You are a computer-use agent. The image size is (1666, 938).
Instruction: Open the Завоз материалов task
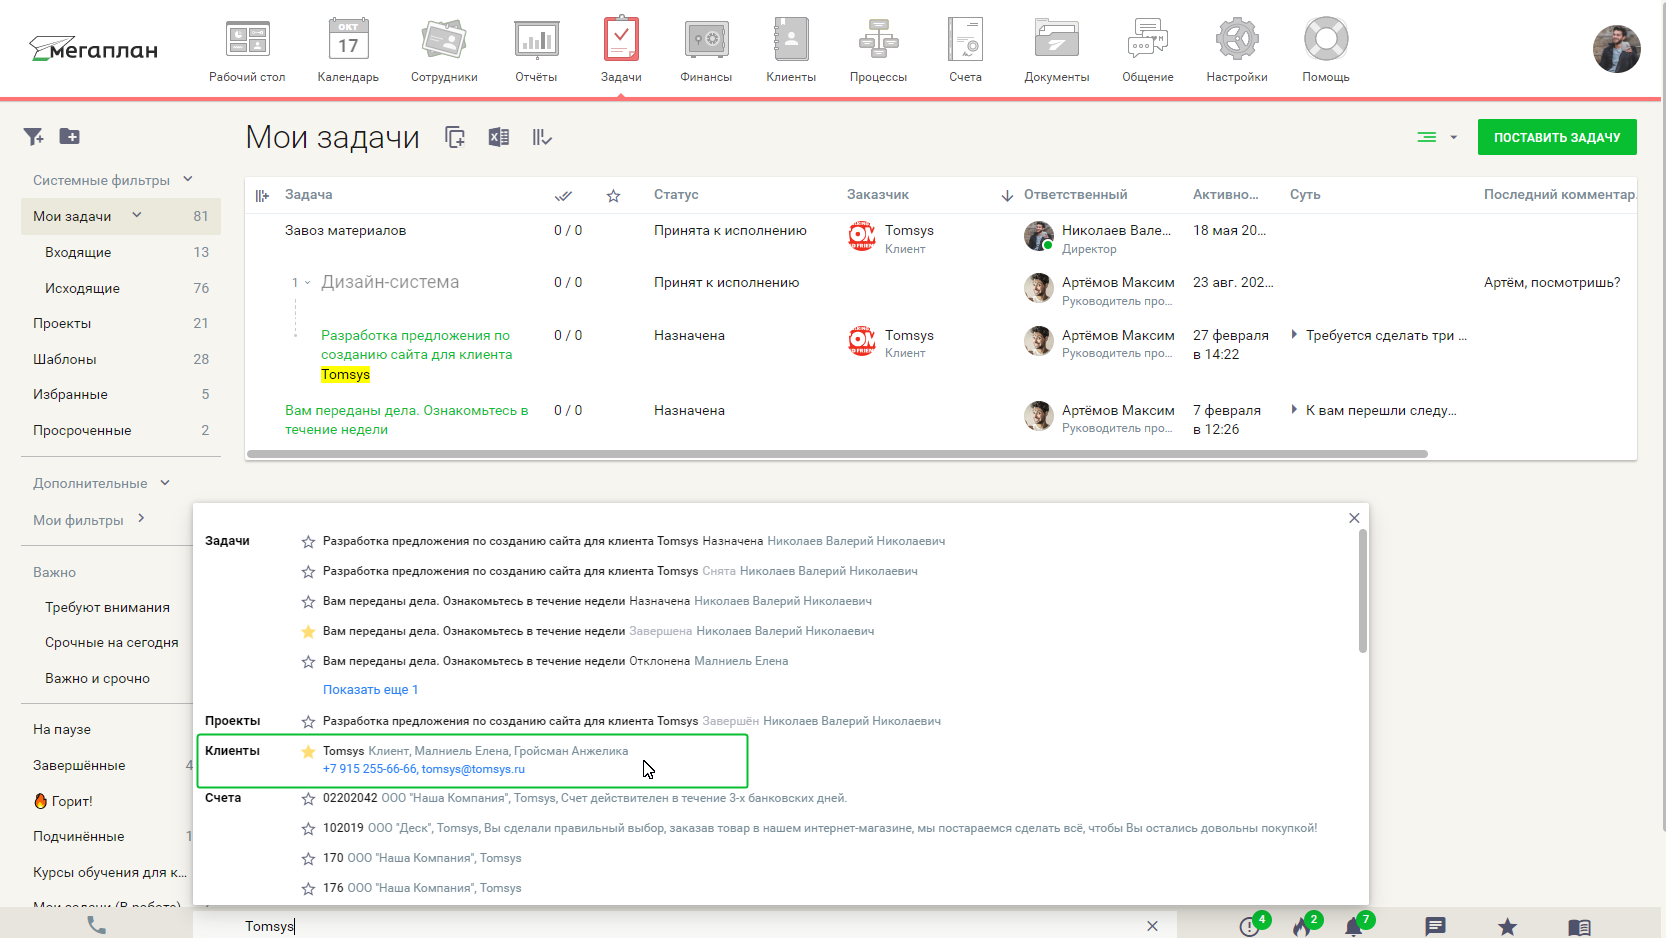point(345,230)
